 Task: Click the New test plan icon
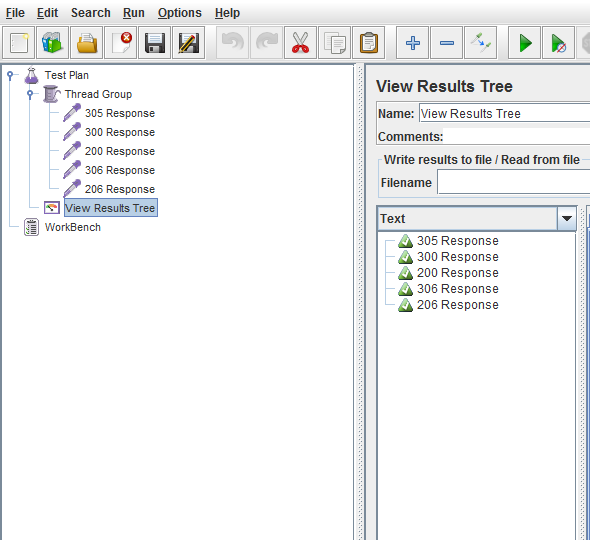click(x=18, y=43)
